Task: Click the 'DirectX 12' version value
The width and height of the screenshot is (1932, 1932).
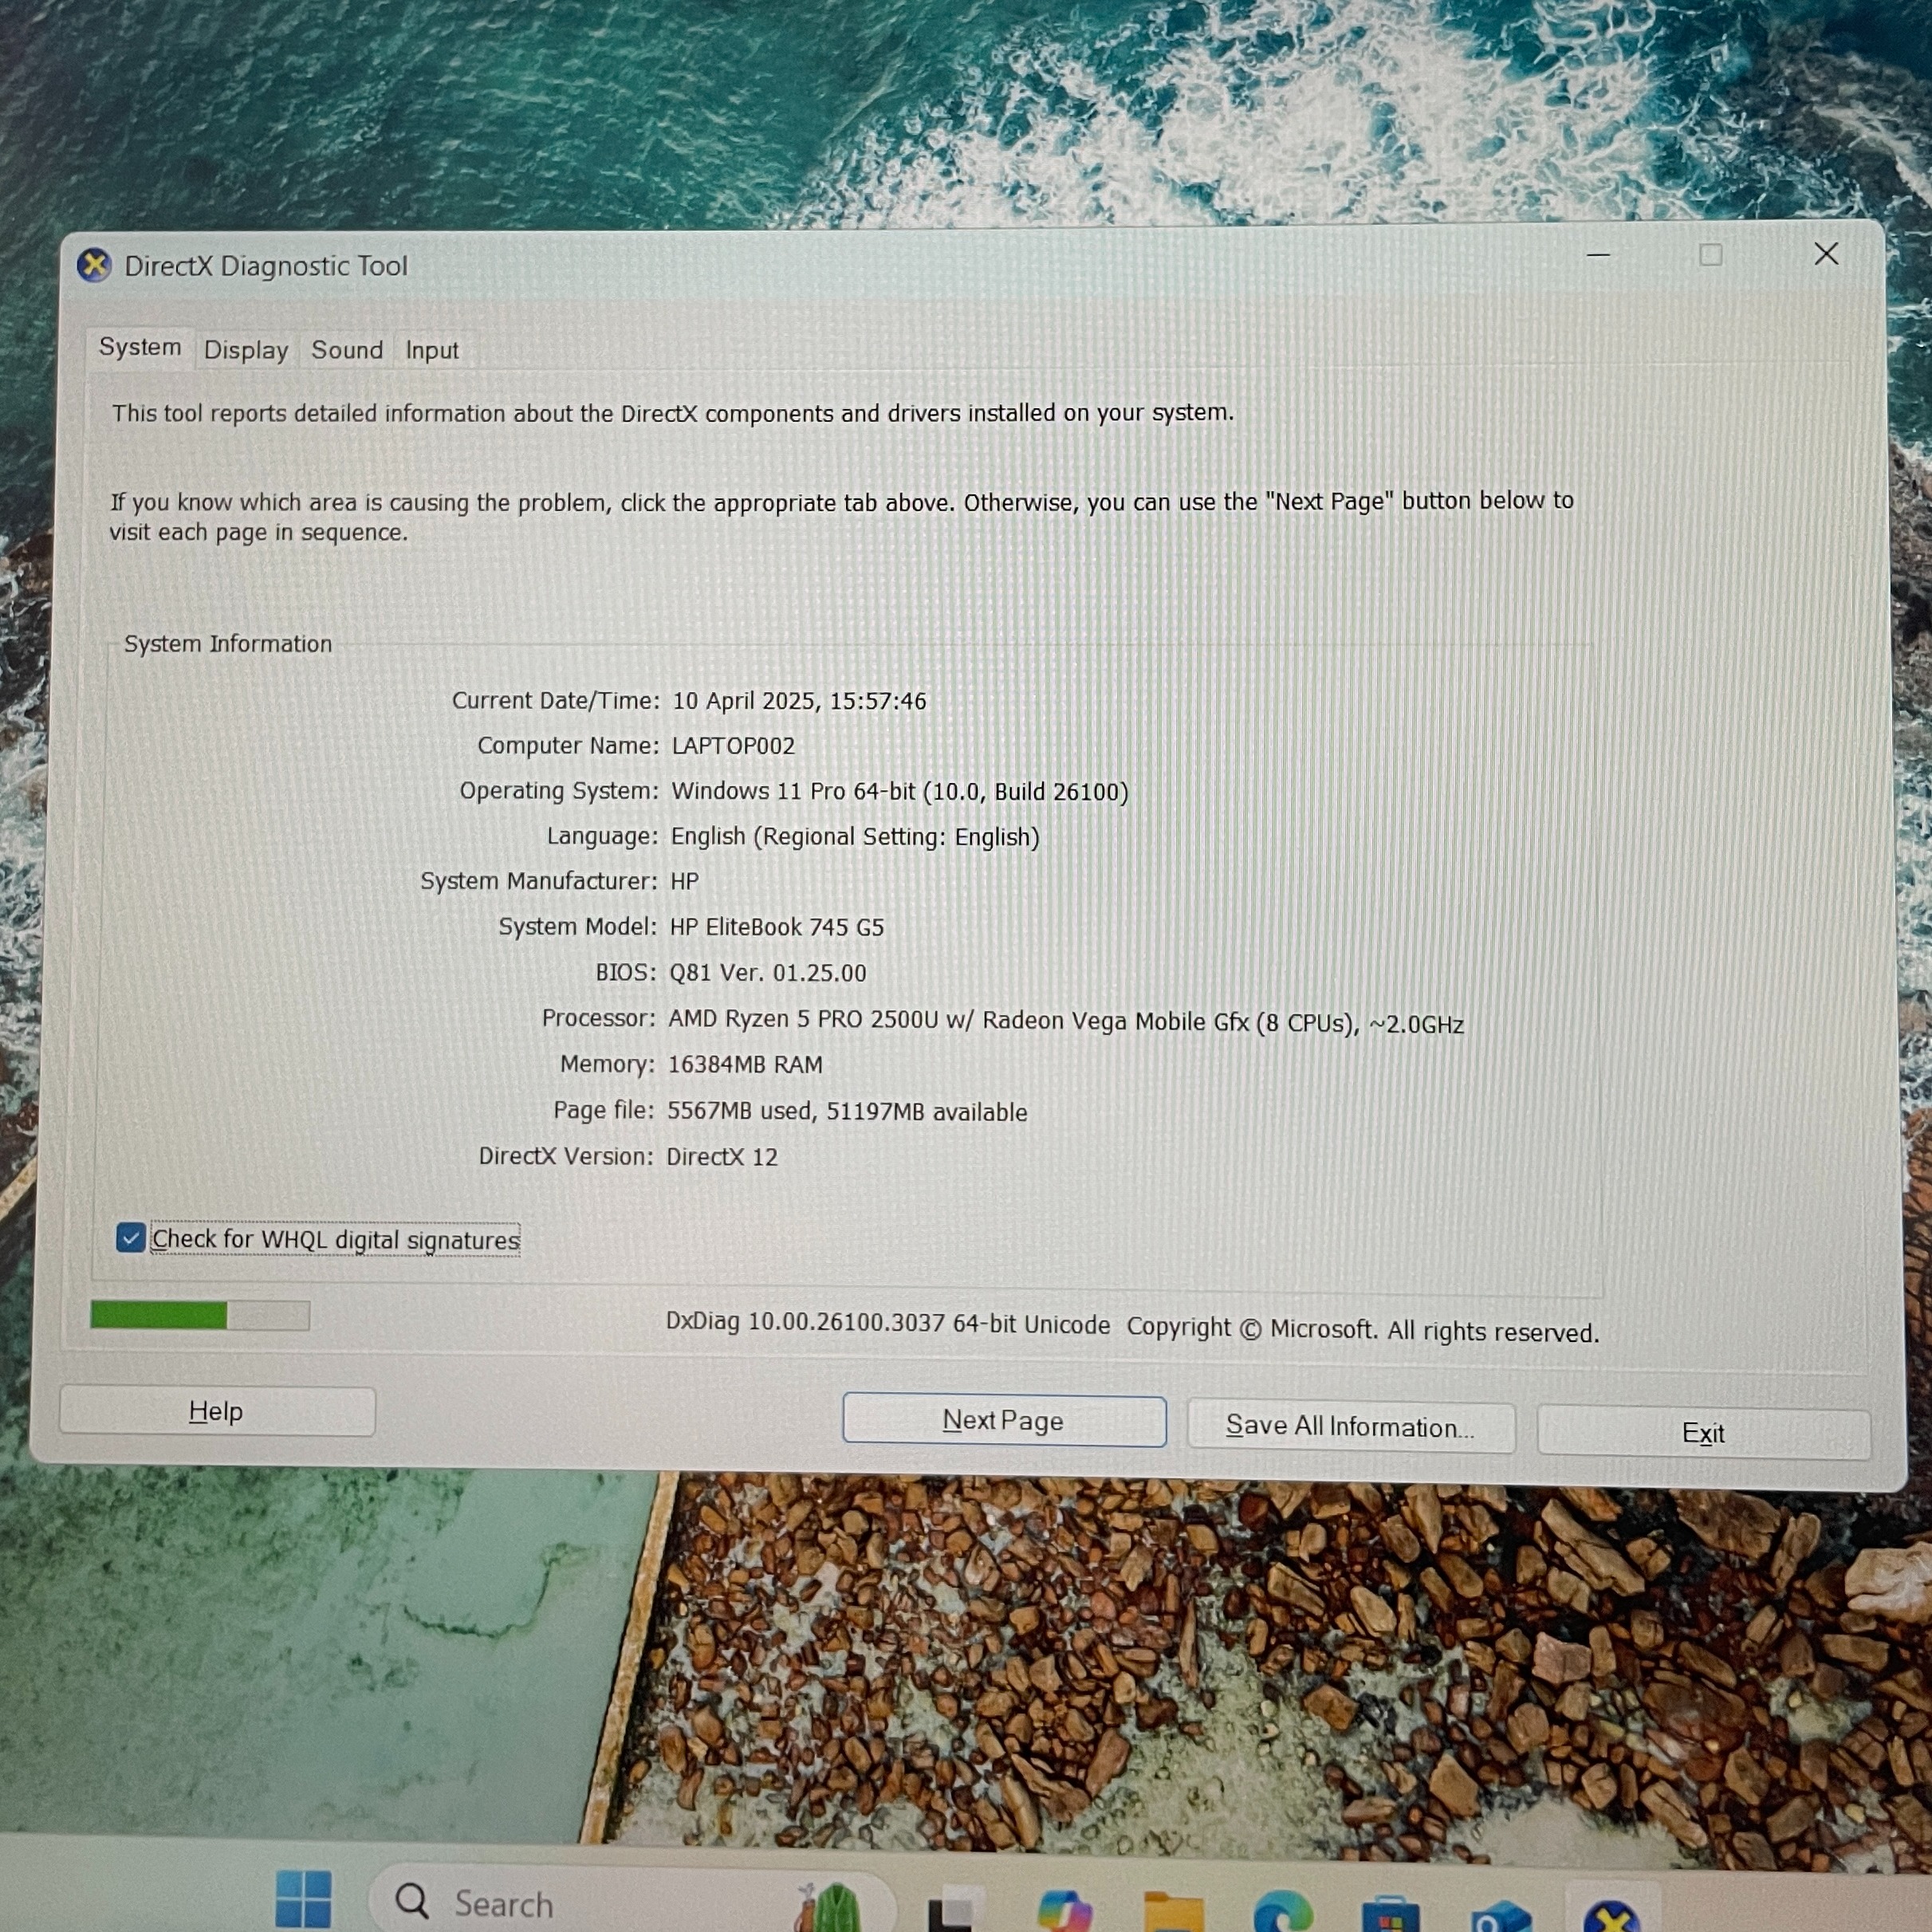Action: pos(722,1157)
